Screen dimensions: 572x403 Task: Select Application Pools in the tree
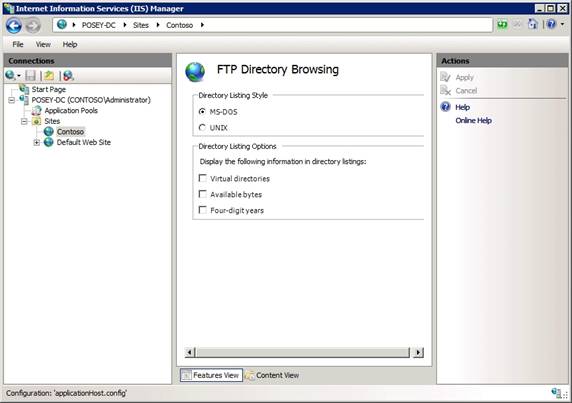coord(71,111)
